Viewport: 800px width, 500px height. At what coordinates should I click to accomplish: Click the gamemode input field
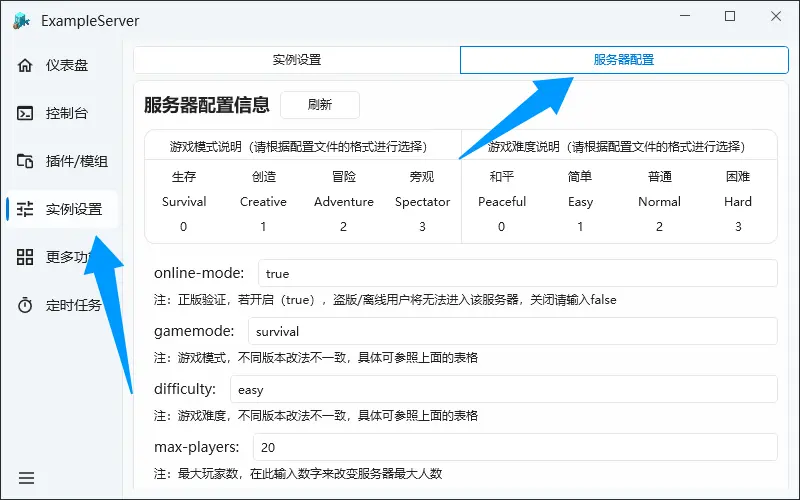(x=513, y=331)
